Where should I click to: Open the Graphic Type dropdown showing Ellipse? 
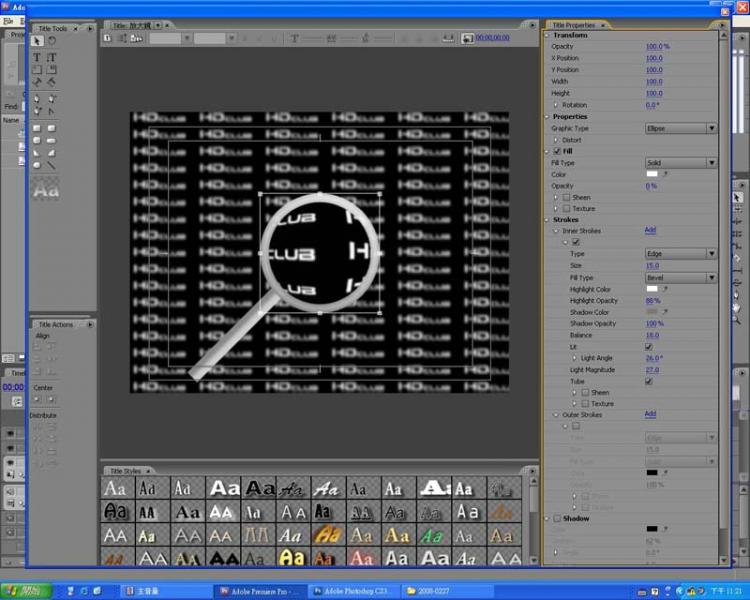click(681, 128)
